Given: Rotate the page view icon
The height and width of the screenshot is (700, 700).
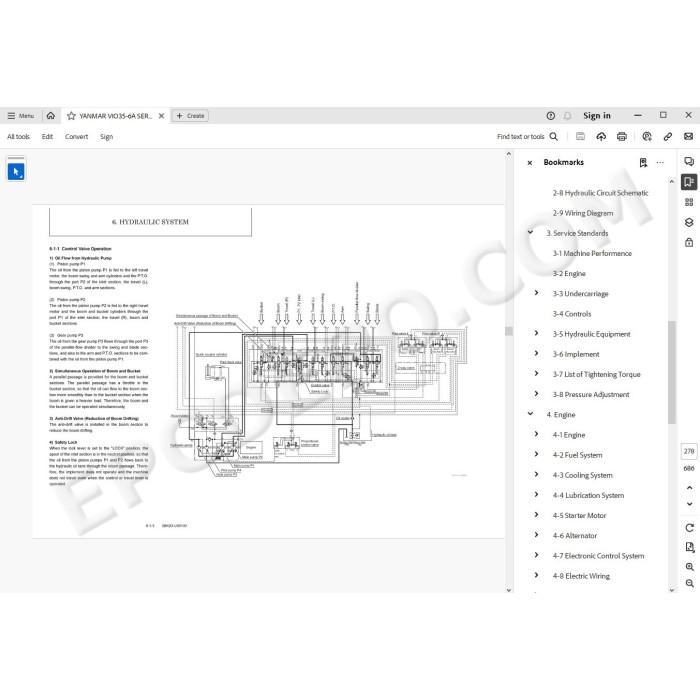Looking at the screenshot, I should point(689,528).
